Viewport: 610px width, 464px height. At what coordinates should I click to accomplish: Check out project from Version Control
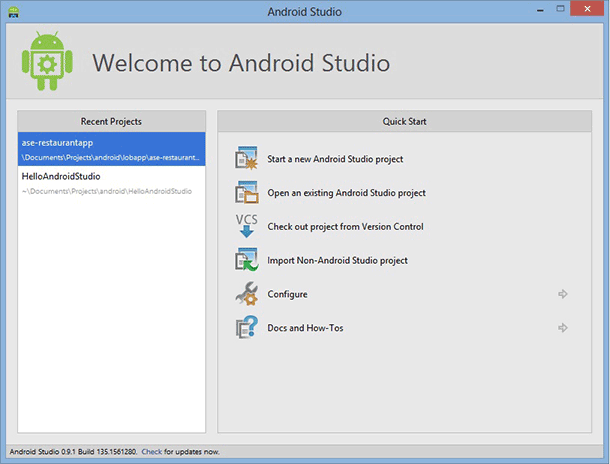point(345,227)
